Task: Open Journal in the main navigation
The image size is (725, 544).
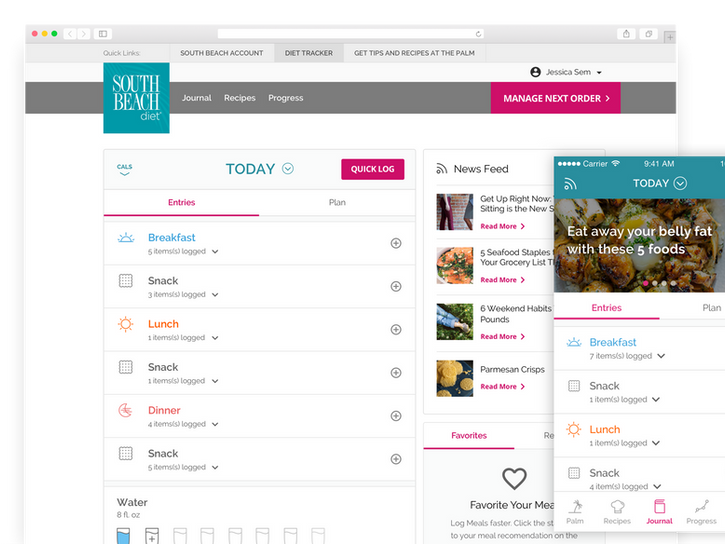Action: tap(197, 98)
